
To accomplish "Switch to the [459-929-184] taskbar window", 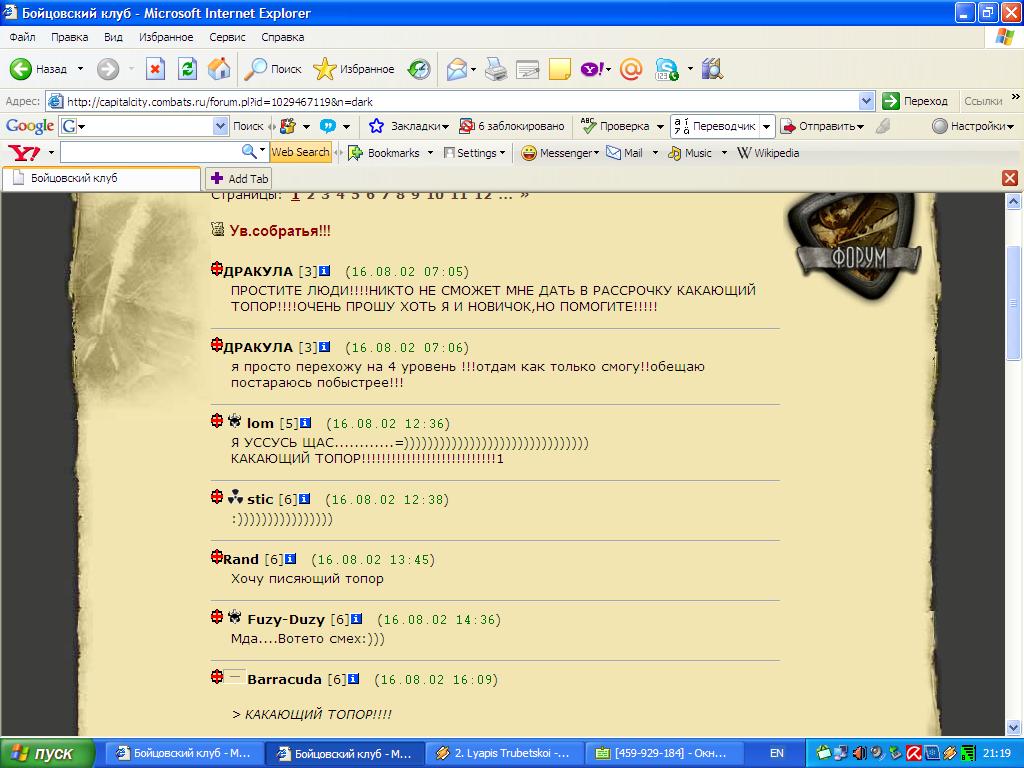I will (663, 754).
